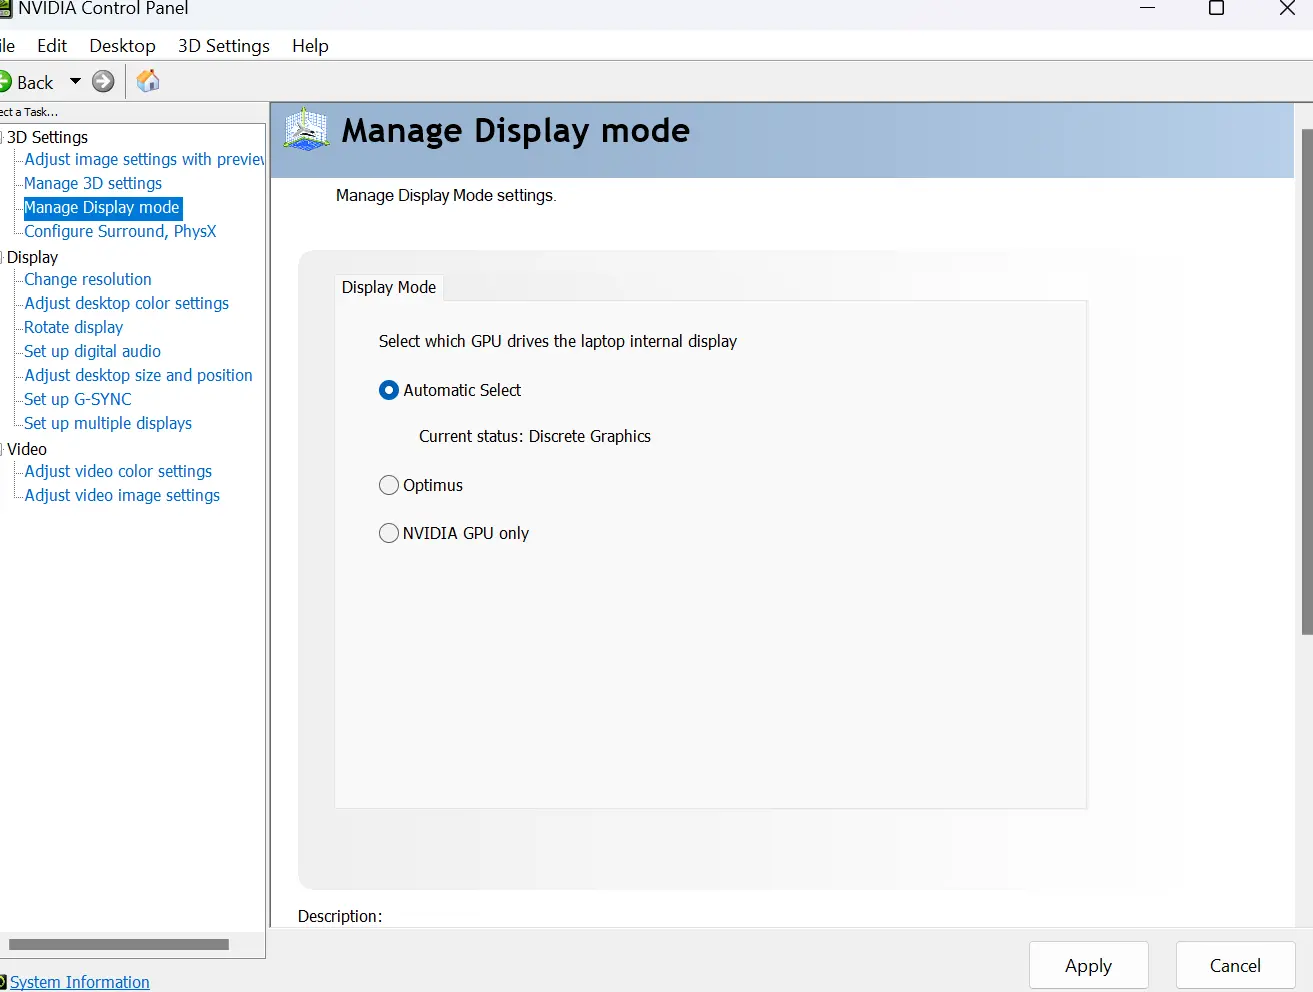Image resolution: width=1313 pixels, height=992 pixels.
Task: Go to the Home page icon
Action: pyautogui.click(x=148, y=81)
